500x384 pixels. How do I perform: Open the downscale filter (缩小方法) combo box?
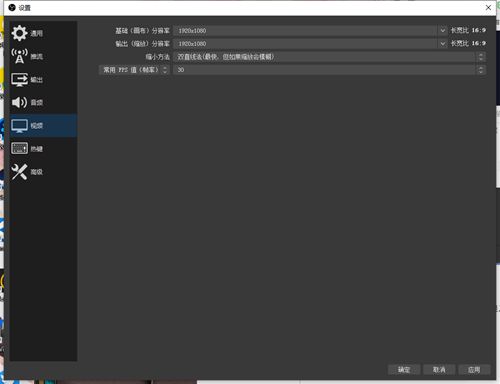point(329,57)
